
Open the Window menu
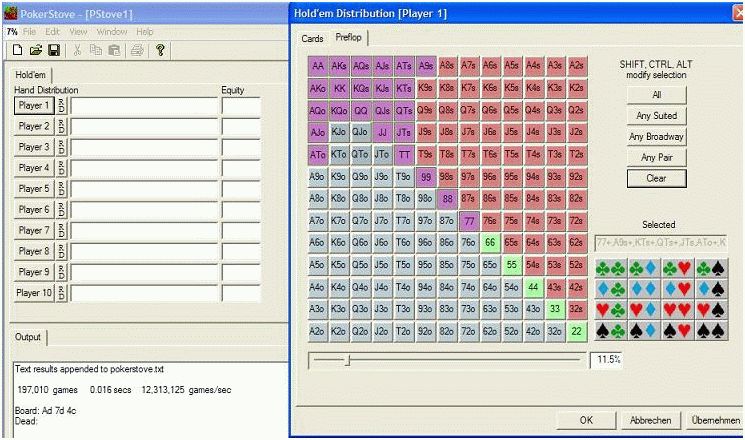112,32
